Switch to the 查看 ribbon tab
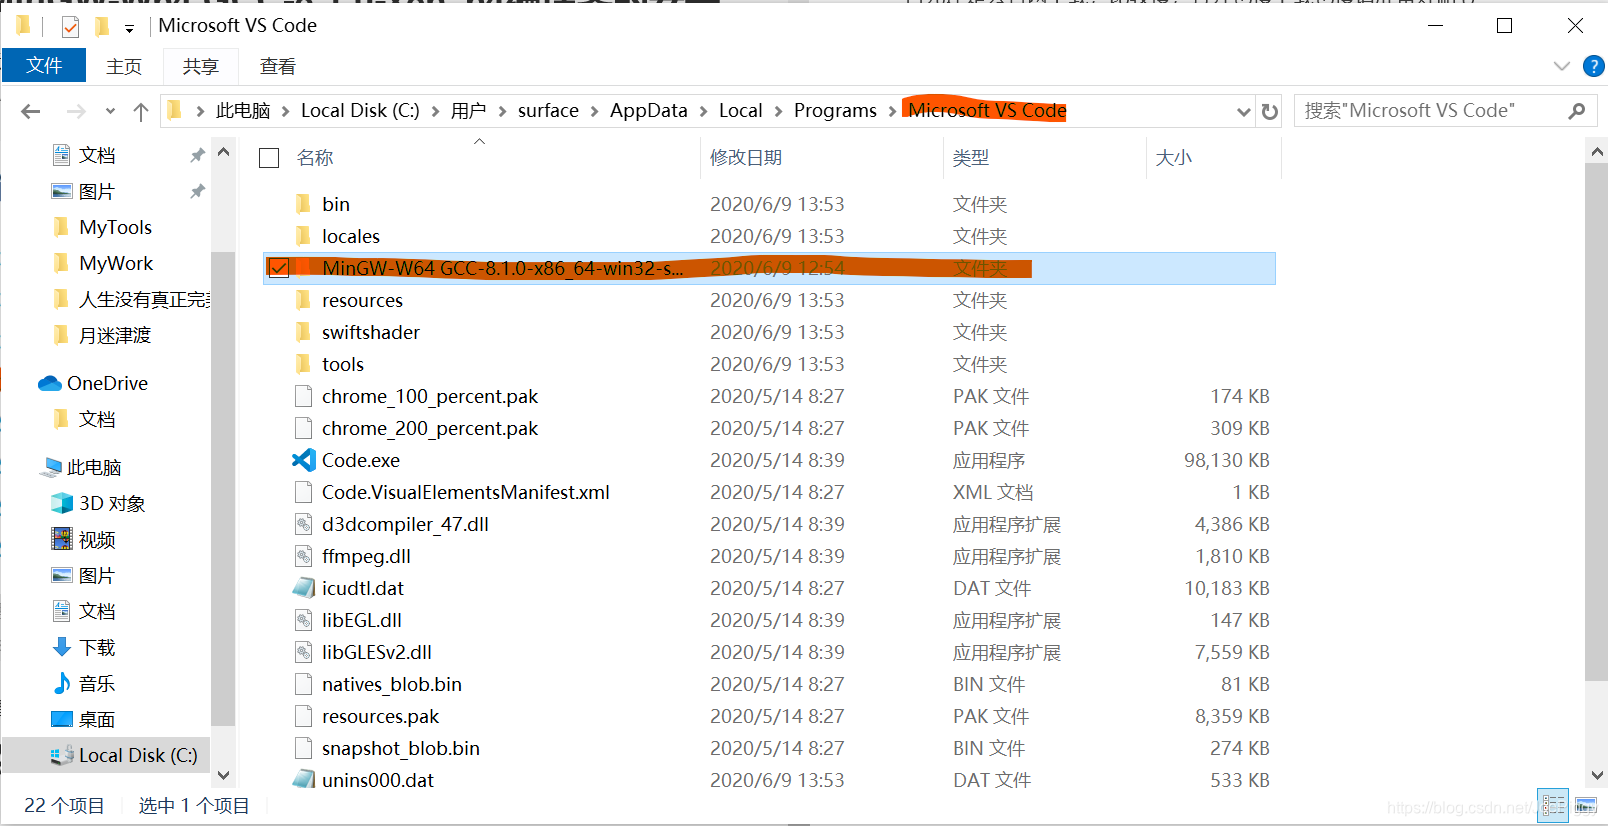Screen dimensions: 1608x826 tap(278, 66)
